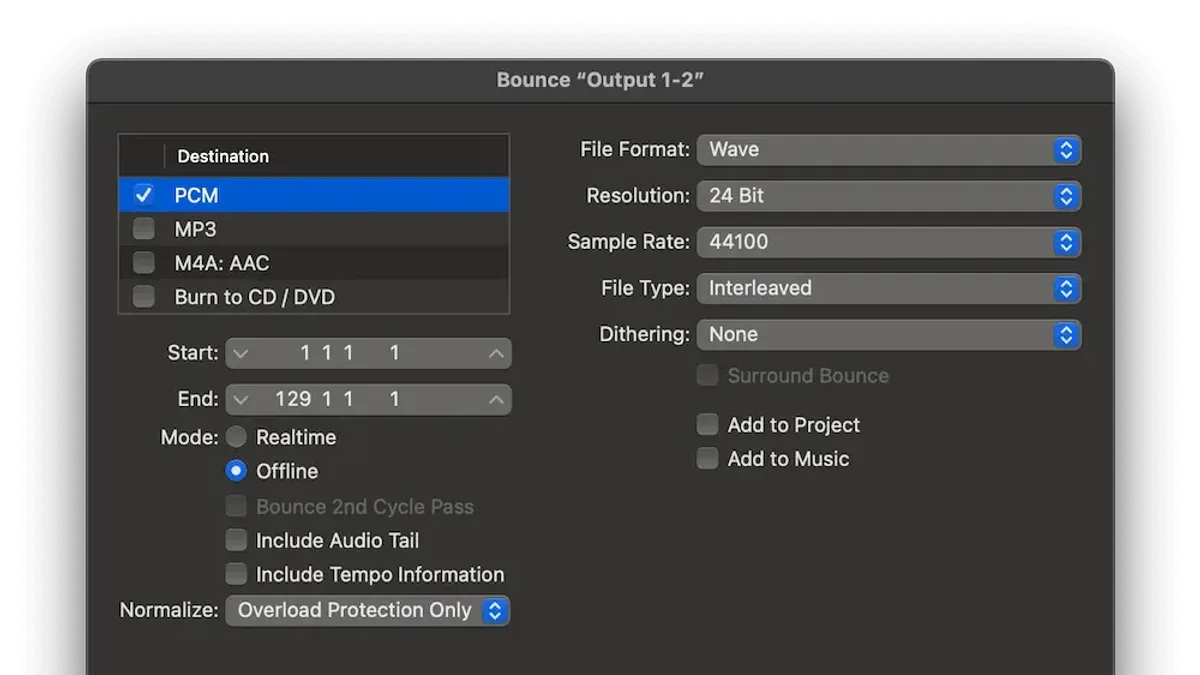Select the Offline mode radio button
The height and width of the screenshot is (675, 1200).
236,471
